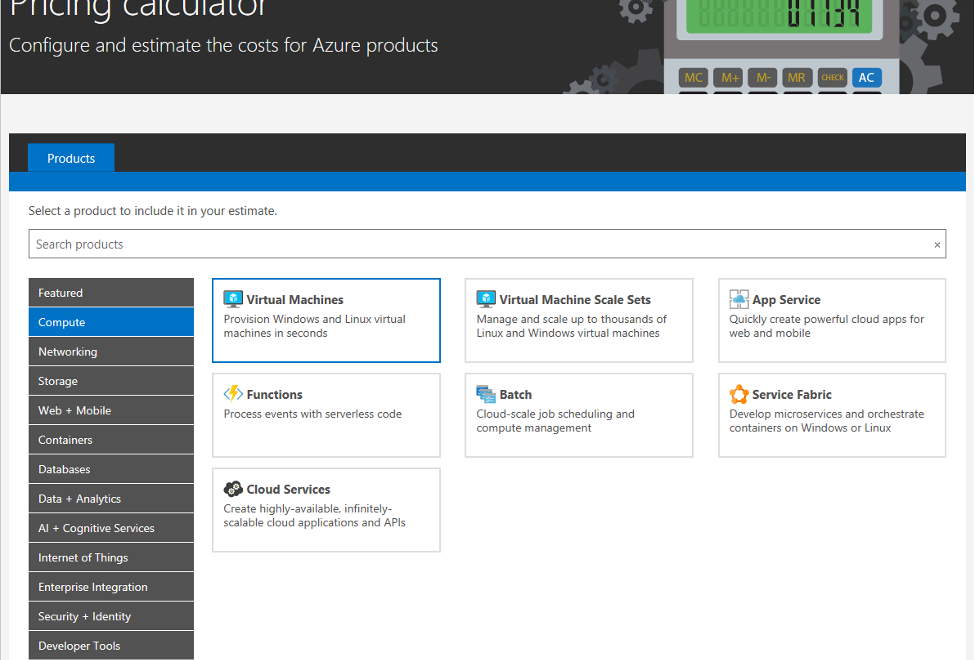The width and height of the screenshot is (974, 660).
Task: Select the Internet of Things category
Action: (x=110, y=557)
